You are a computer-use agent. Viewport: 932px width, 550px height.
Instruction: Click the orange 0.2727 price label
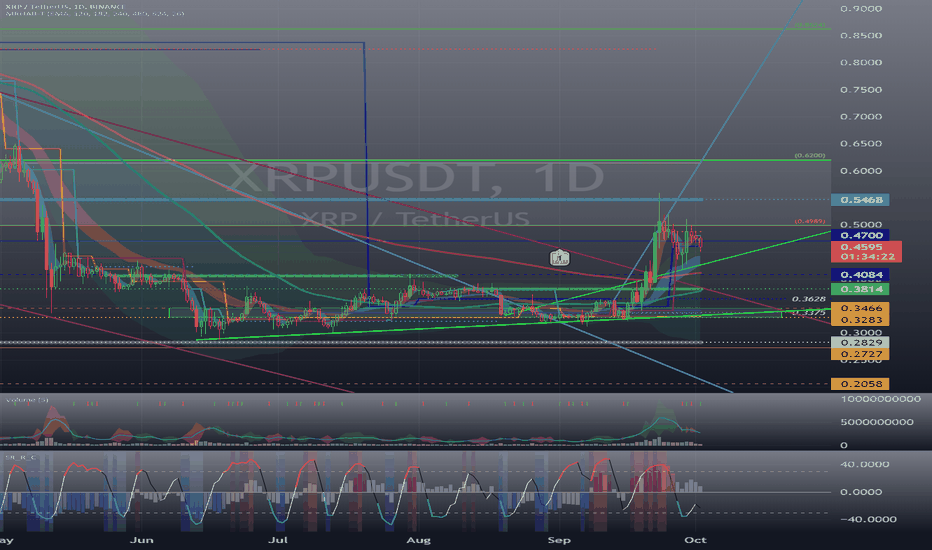pos(860,354)
